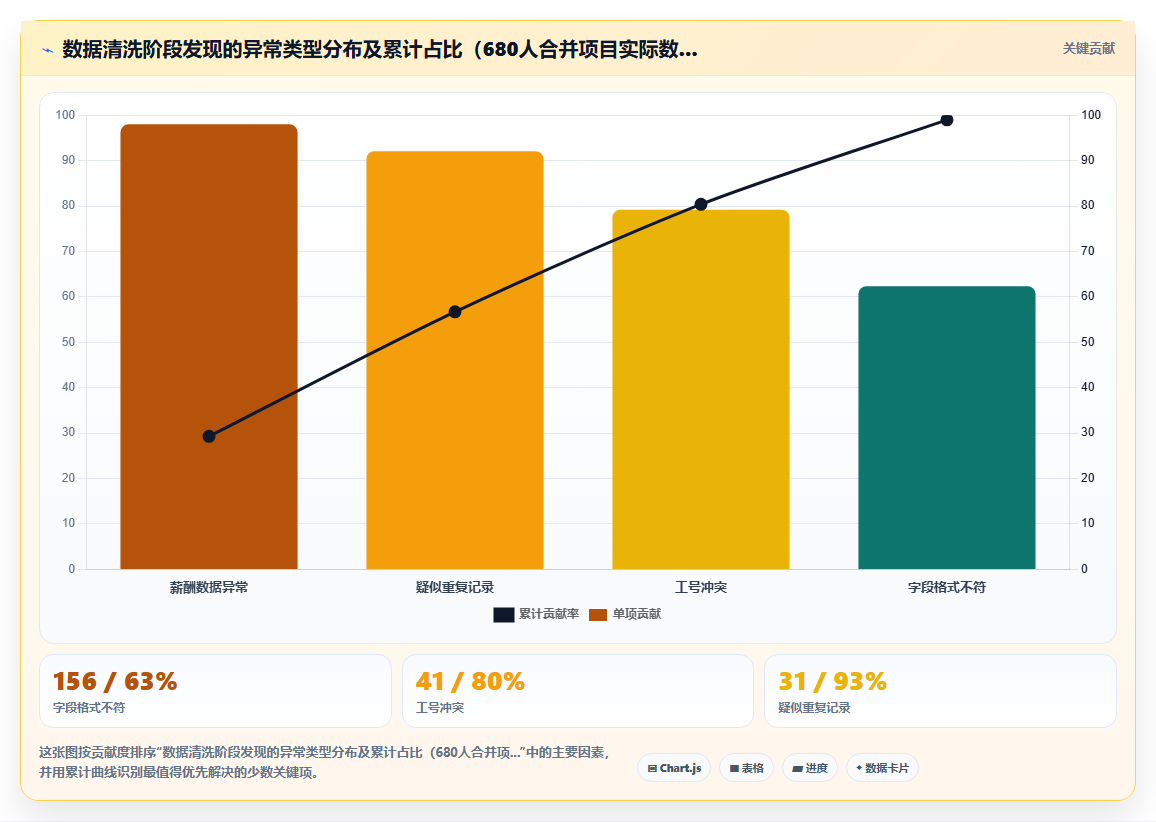Click the icon in the 进度 tag
1156x822 pixels.
[x=797, y=768]
